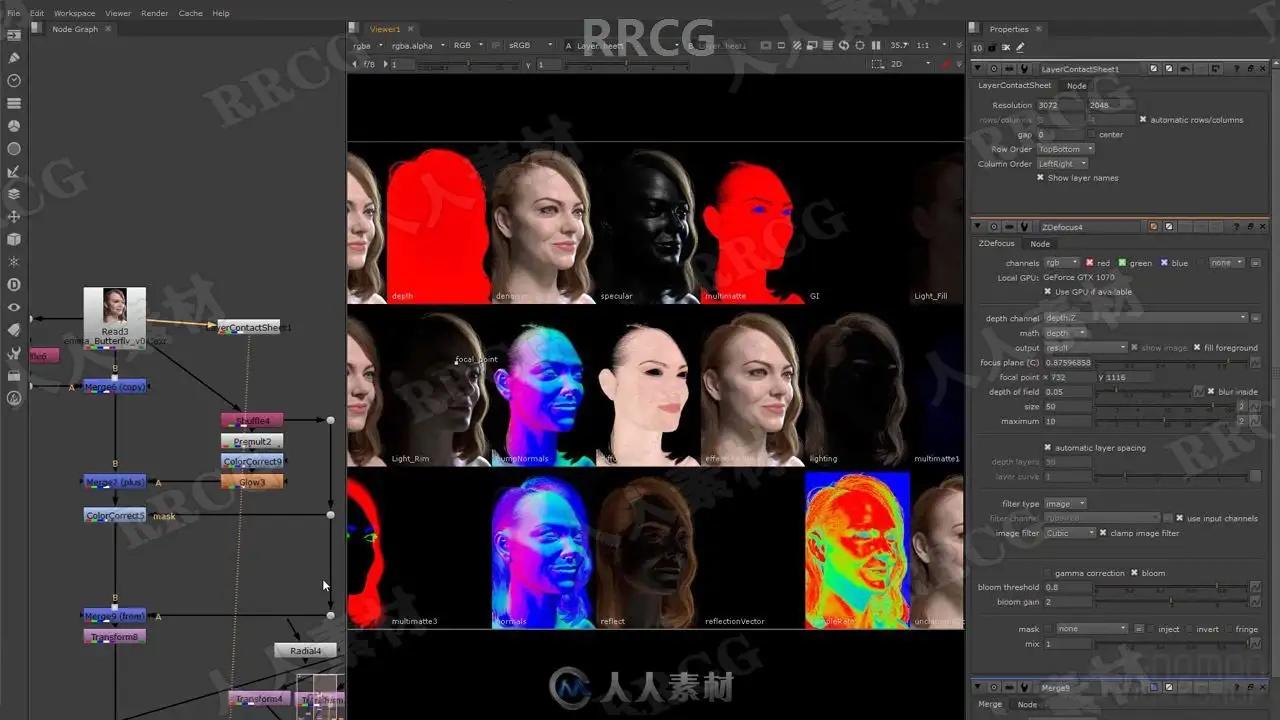The height and width of the screenshot is (720, 1280).
Task: Open help for LayerContactSheet1 panel
Action: 1236,69
